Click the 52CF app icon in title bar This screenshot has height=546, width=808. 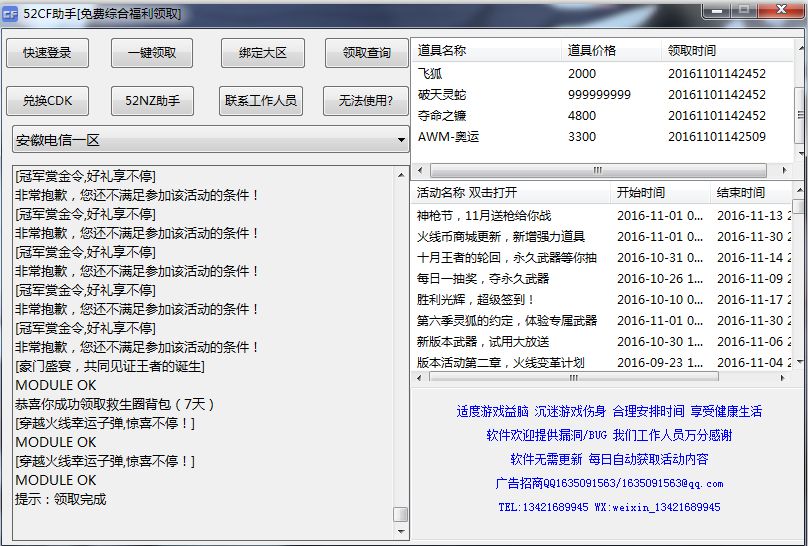pos(10,14)
